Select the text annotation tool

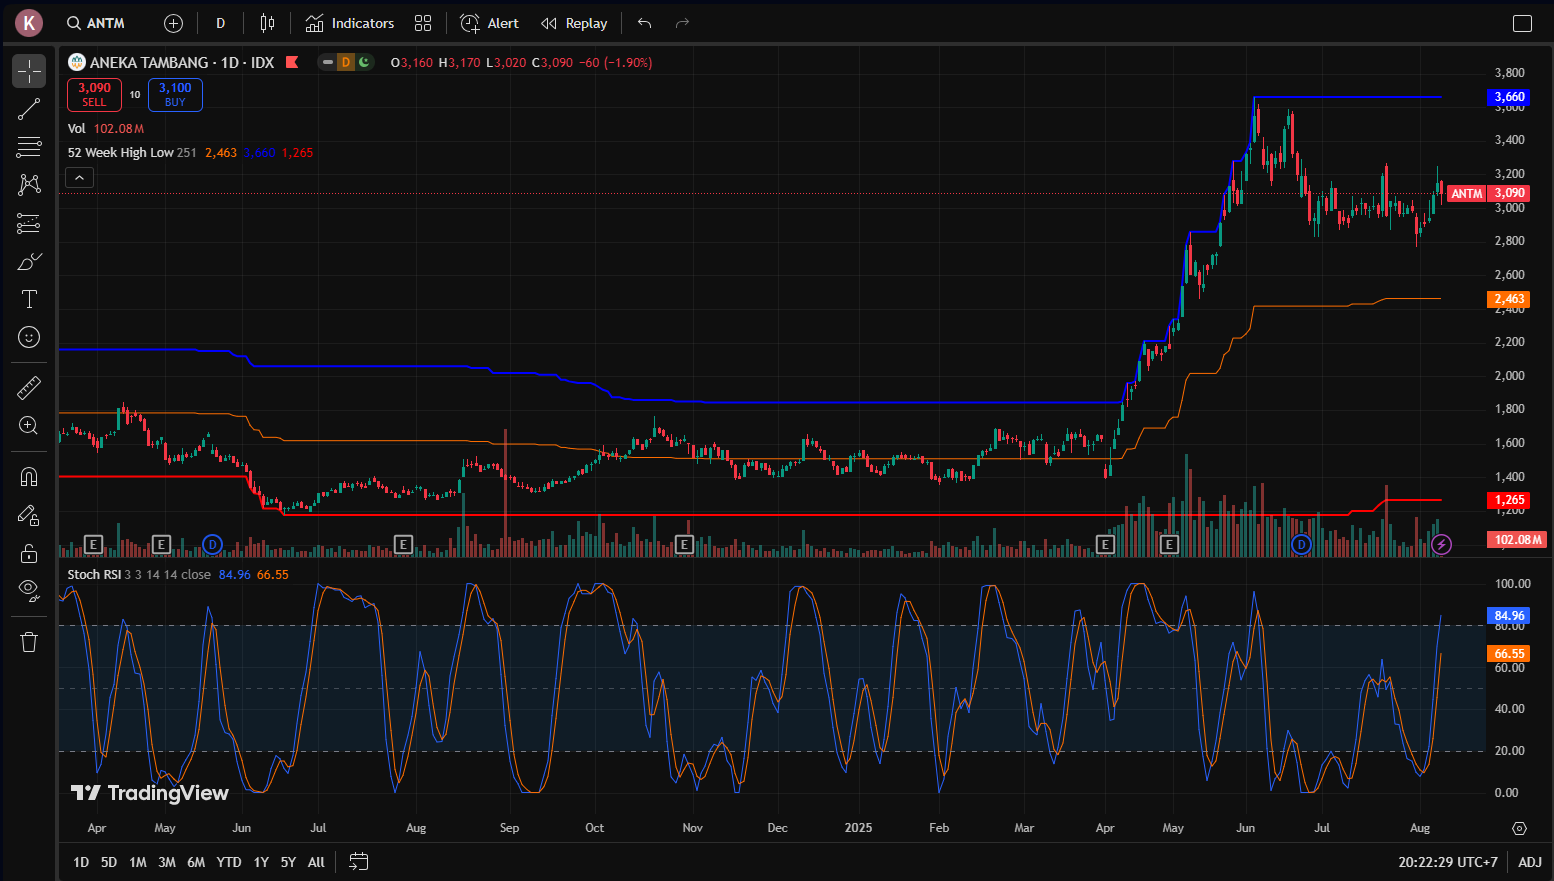(29, 299)
